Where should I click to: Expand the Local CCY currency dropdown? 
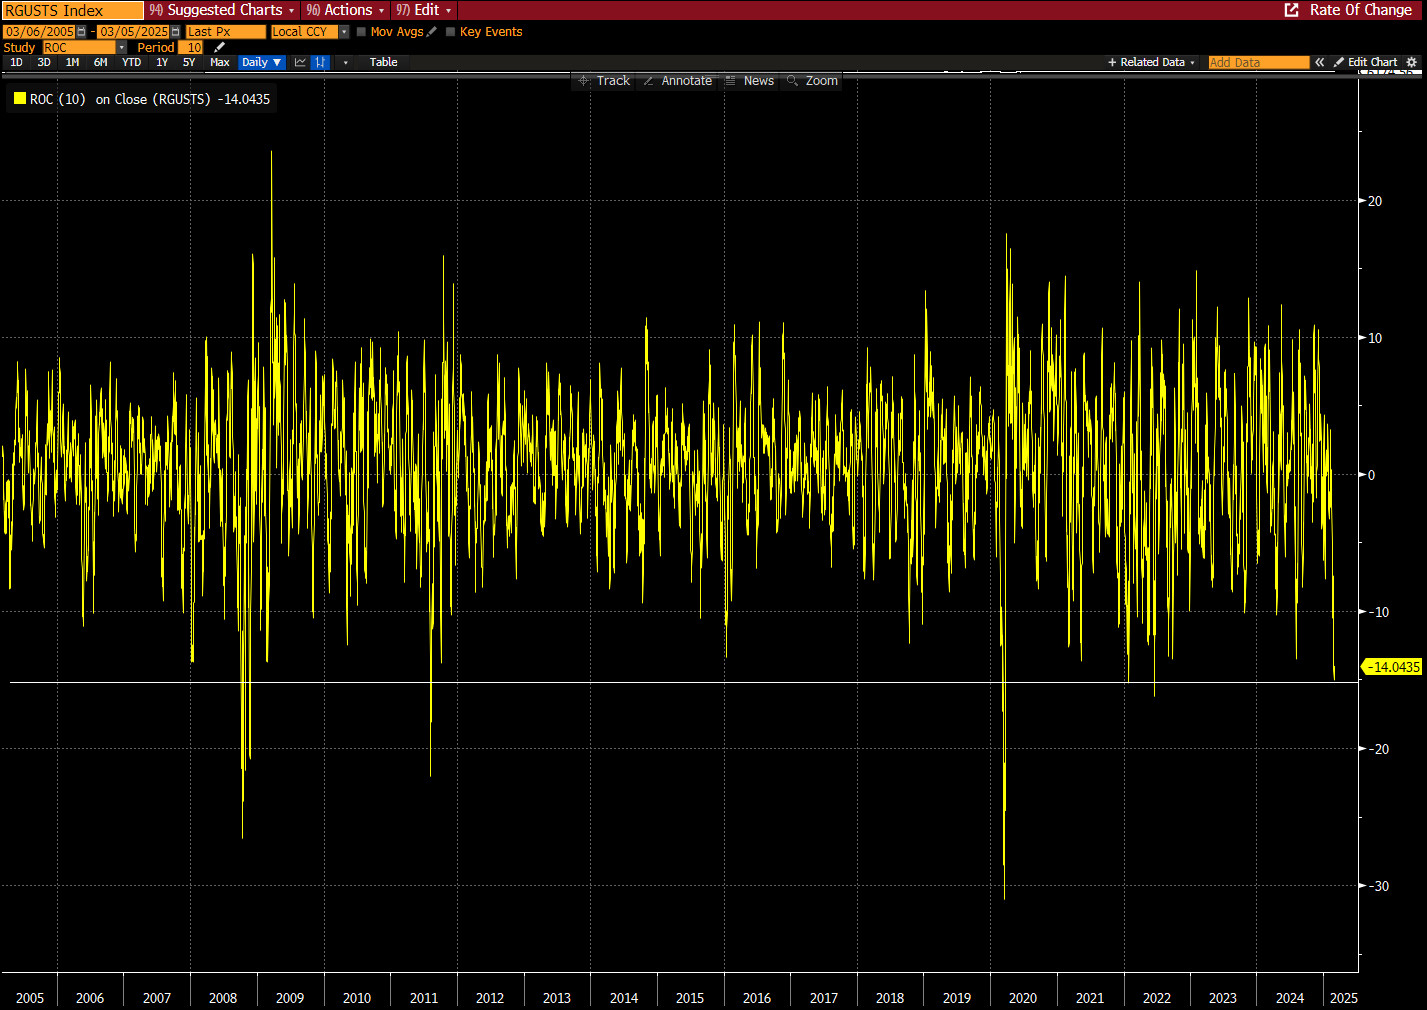344,32
